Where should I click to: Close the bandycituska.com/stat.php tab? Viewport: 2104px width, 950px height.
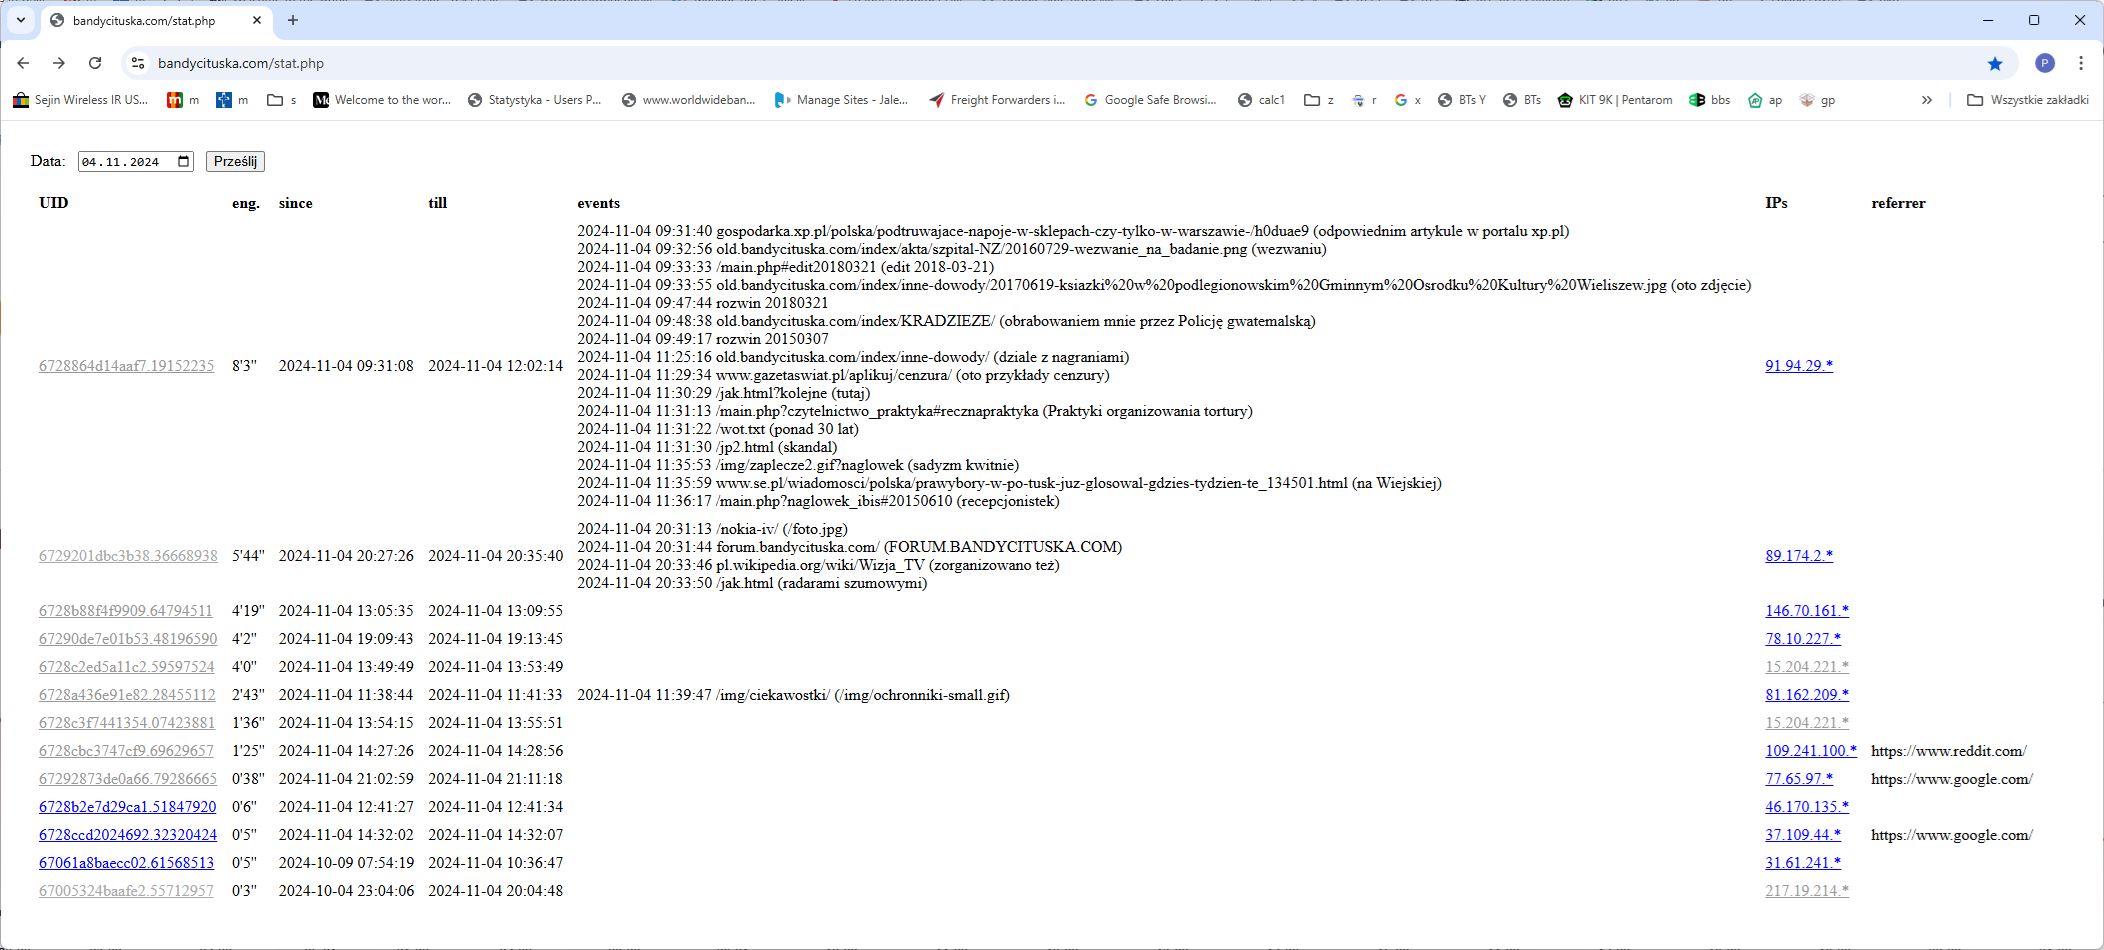point(257,20)
